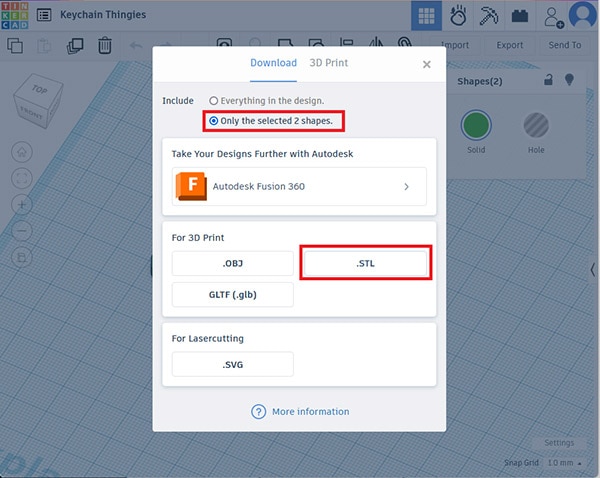Switch to the 3D Print tab
600x478 pixels.
point(329,63)
